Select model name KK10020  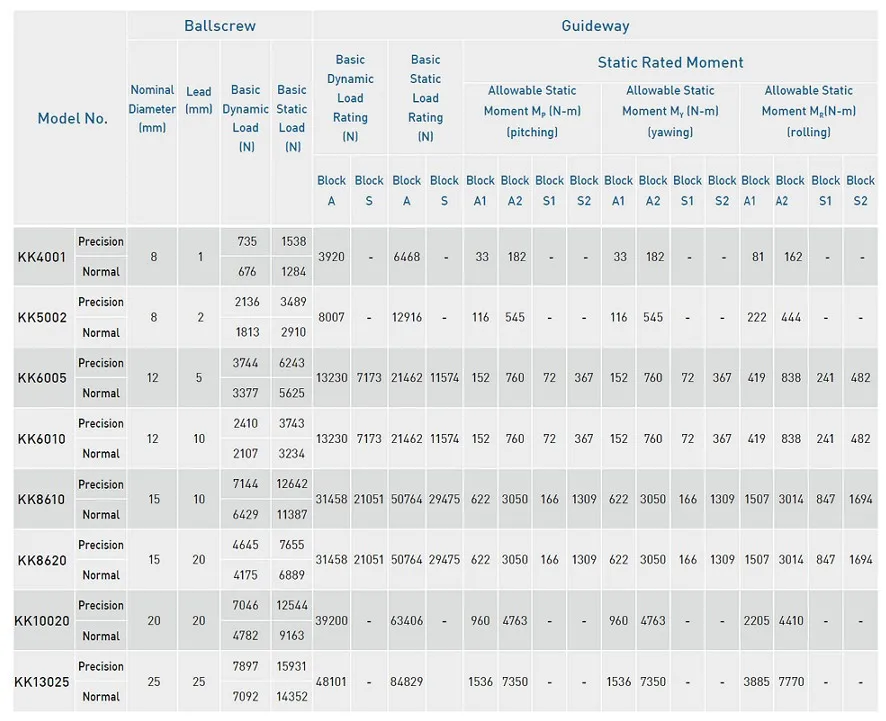(42, 621)
